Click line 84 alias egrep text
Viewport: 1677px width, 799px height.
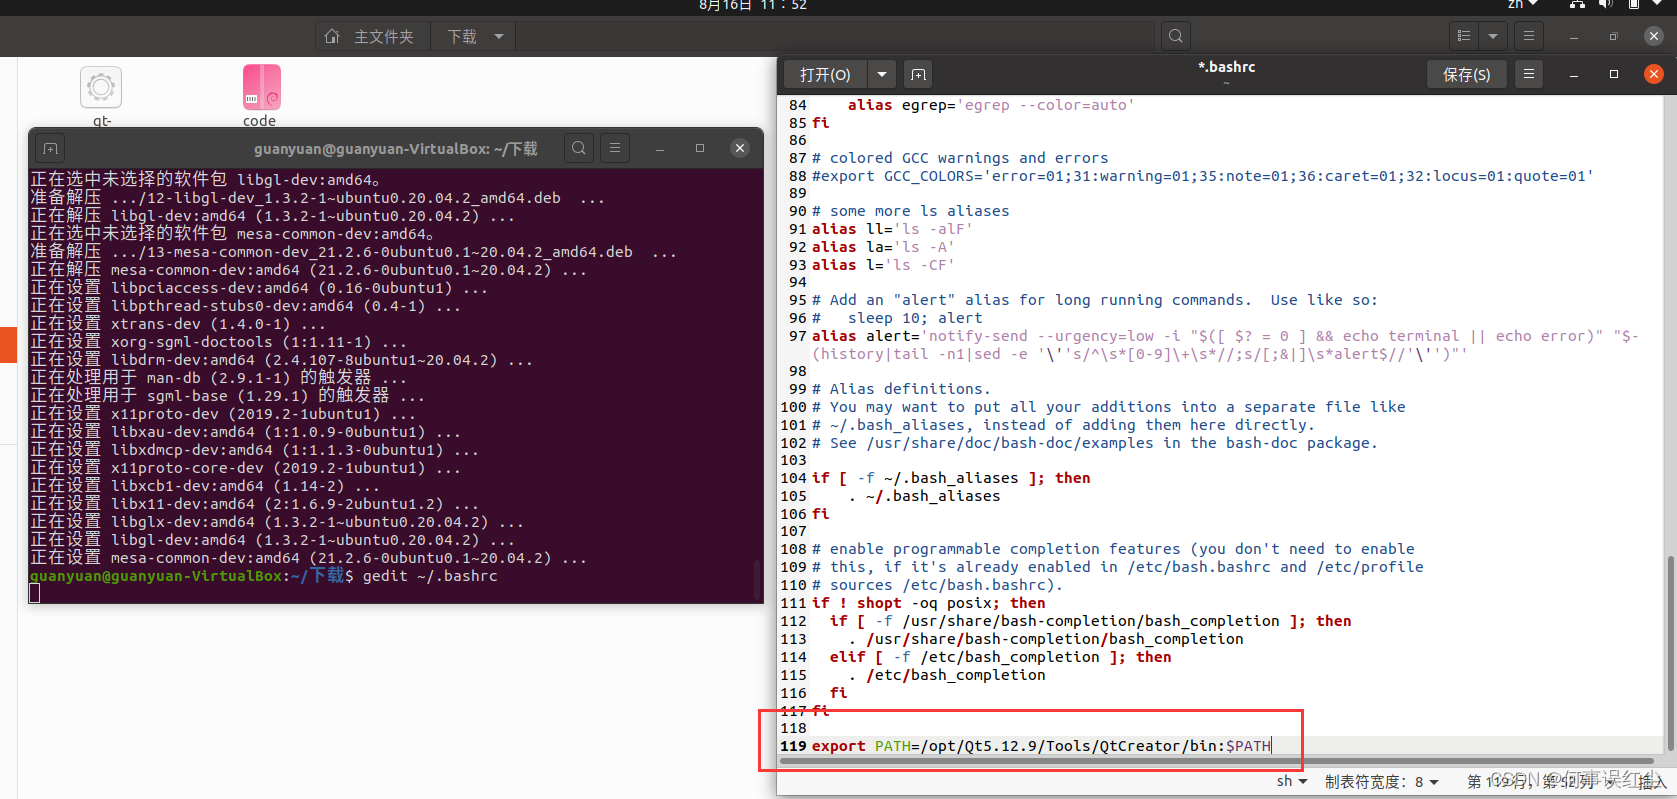point(991,105)
